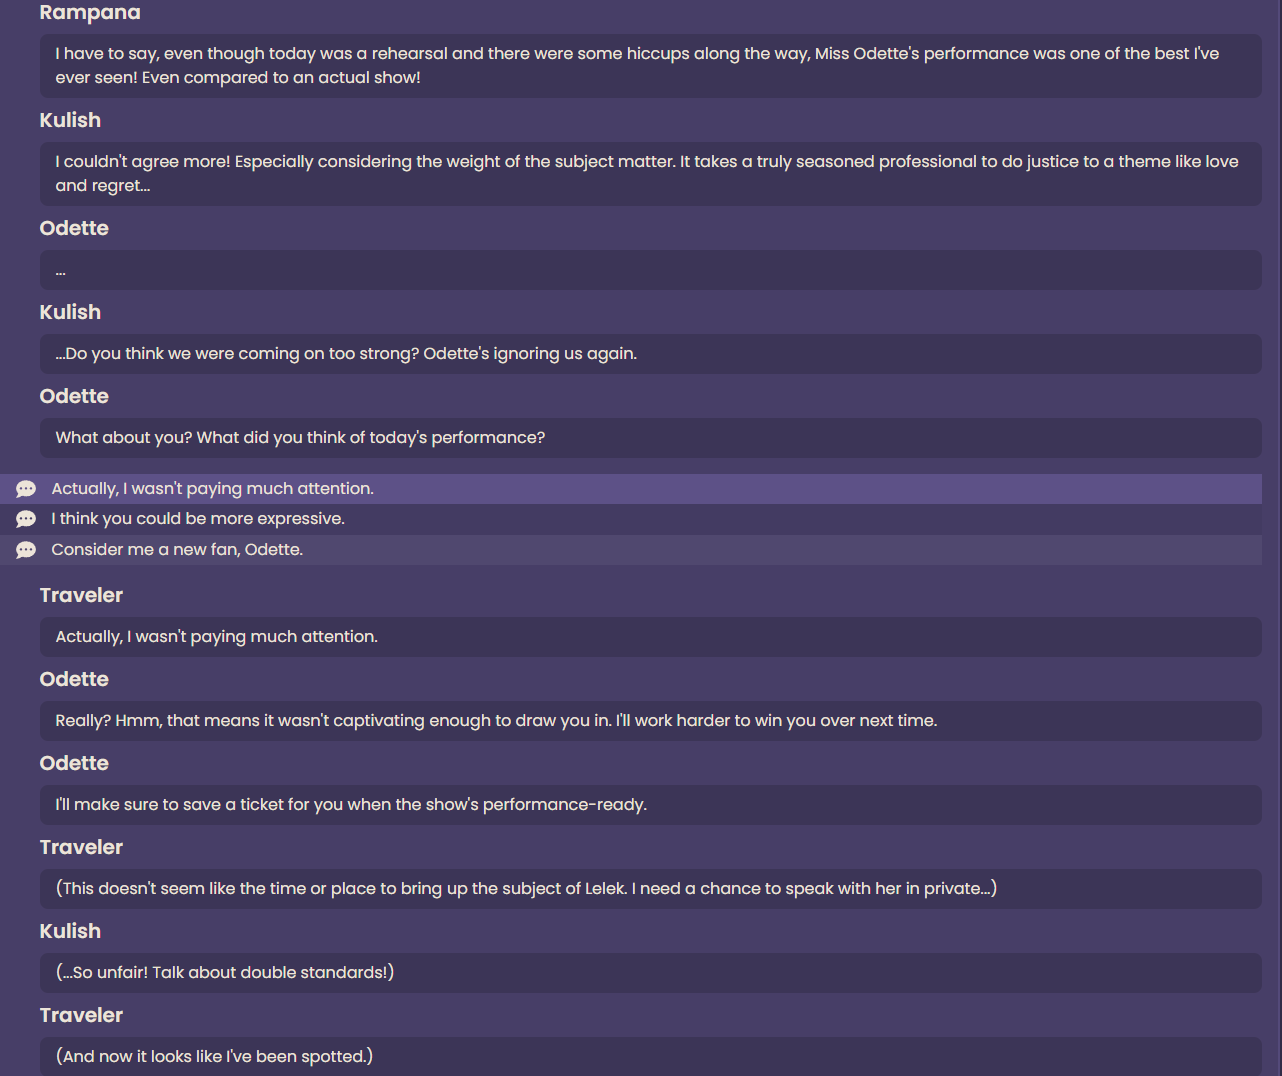Click Kulish's 'coming on too strong' line
1282x1076 pixels.
(x=651, y=354)
